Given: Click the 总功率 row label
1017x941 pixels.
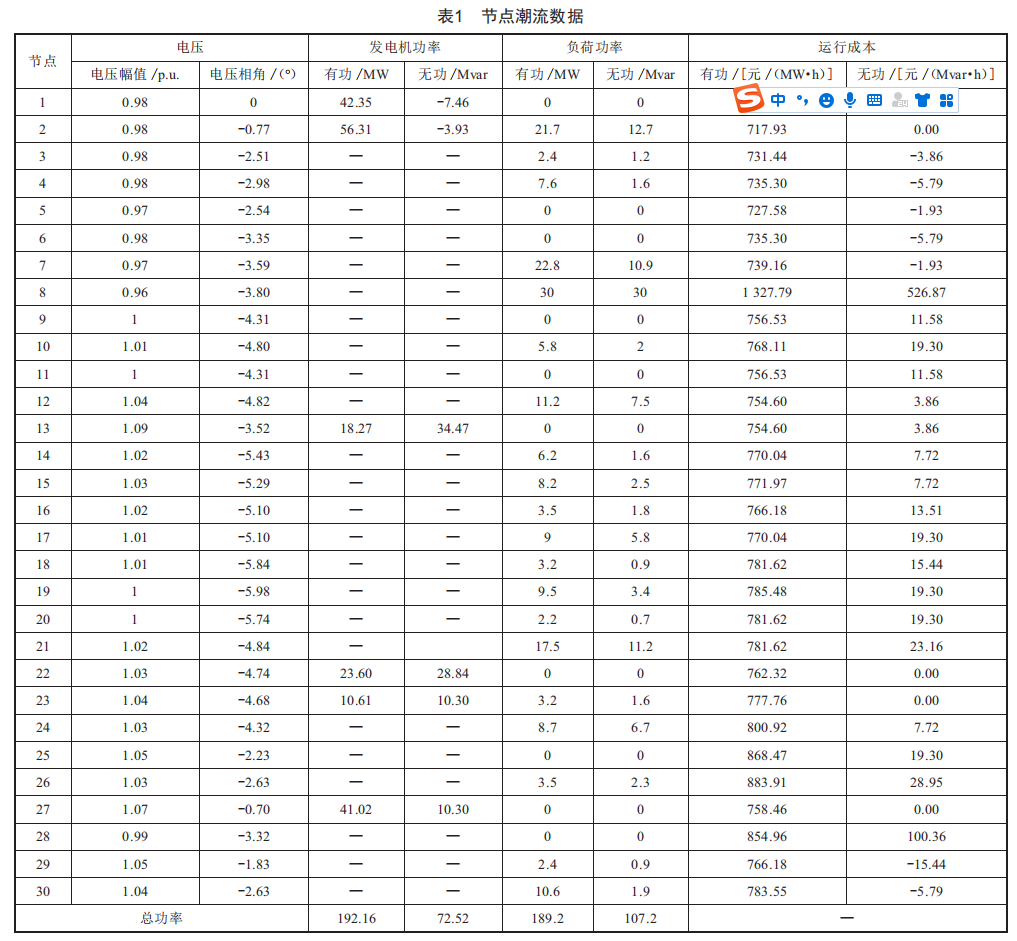Looking at the screenshot, I should [x=161, y=918].
